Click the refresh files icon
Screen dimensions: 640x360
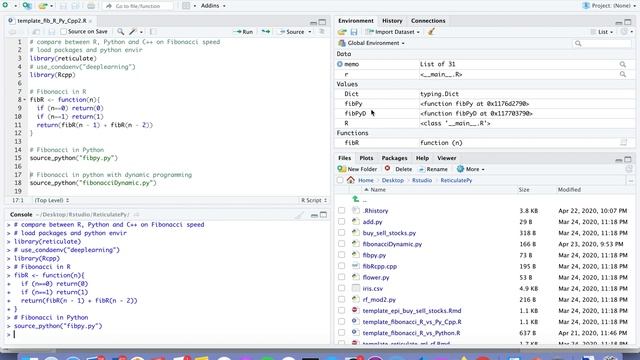coord(629,169)
